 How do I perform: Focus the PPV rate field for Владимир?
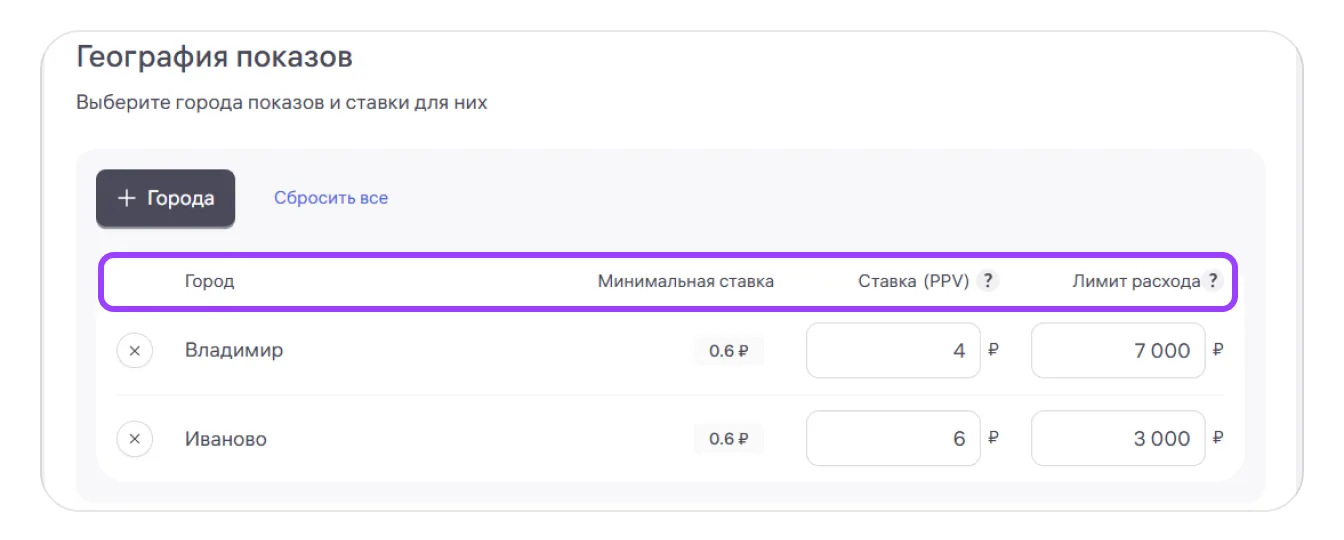893,351
